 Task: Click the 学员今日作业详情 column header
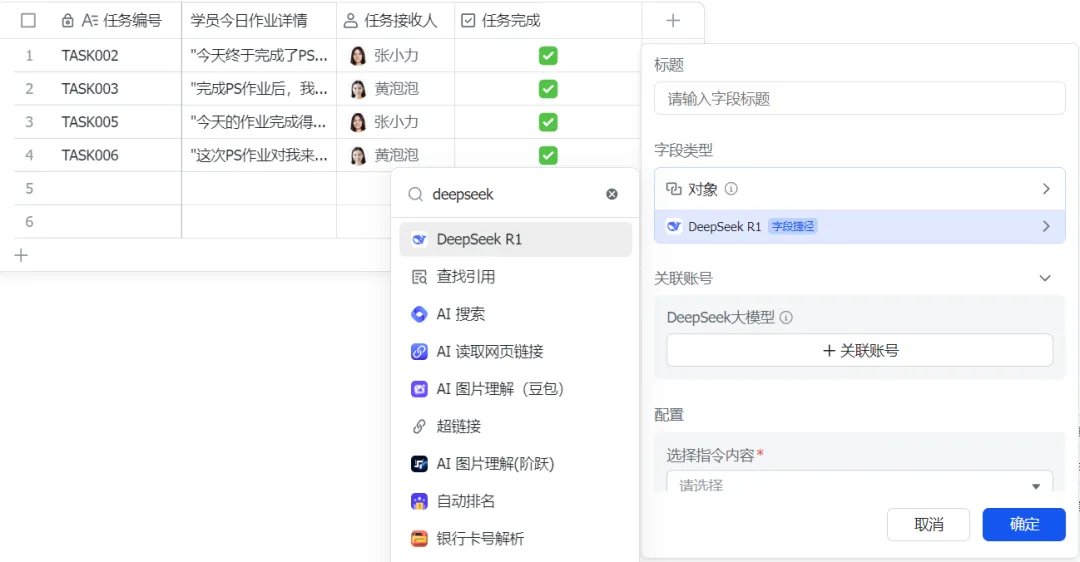tap(259, 21)
